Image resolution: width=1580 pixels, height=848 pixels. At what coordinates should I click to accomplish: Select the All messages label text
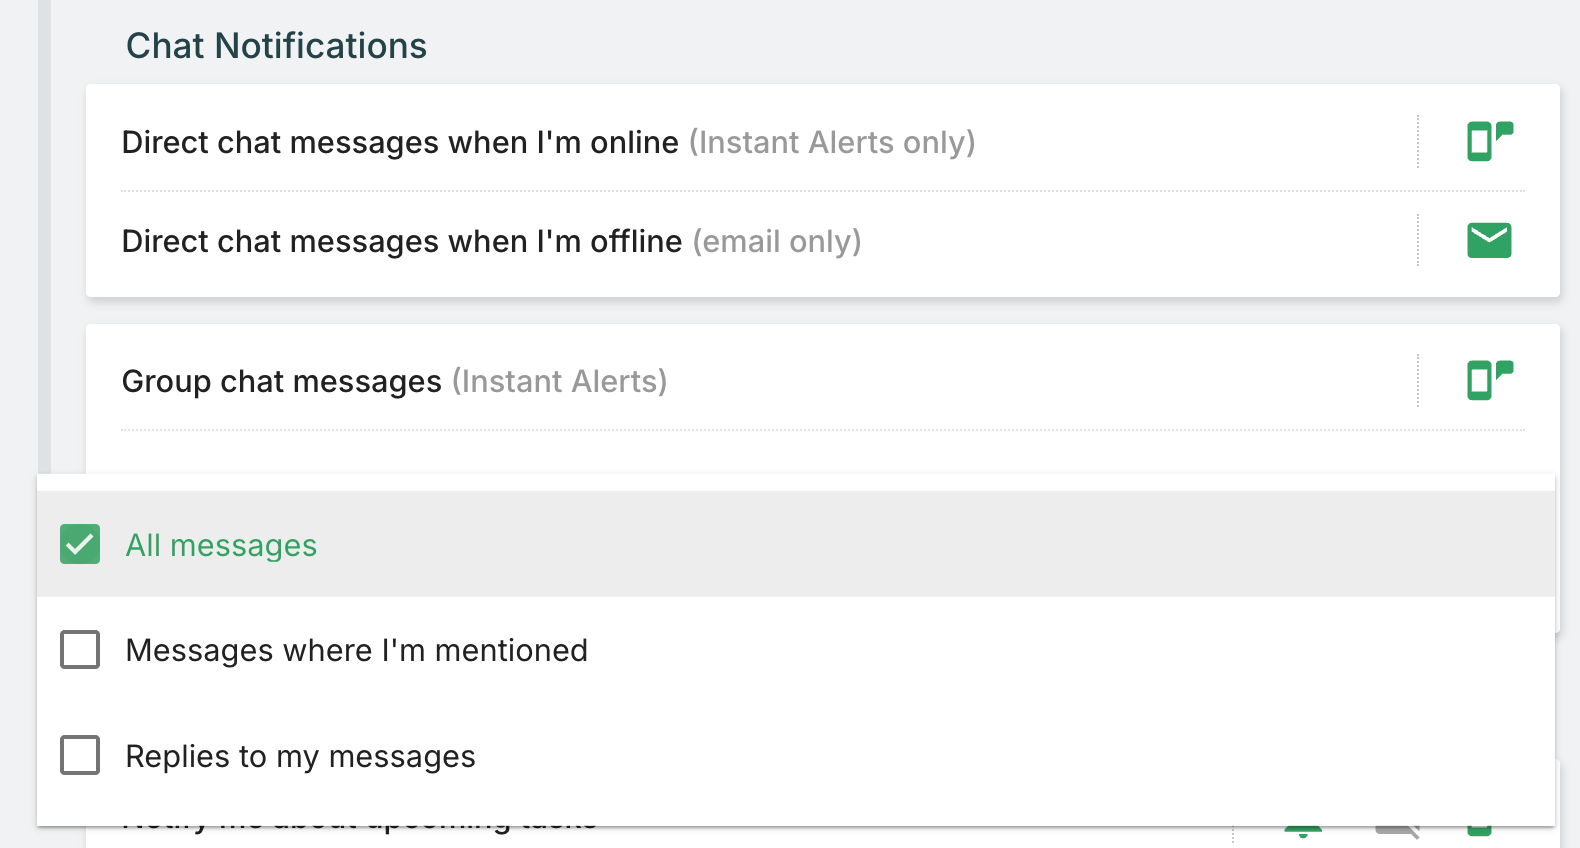[221, 545]
